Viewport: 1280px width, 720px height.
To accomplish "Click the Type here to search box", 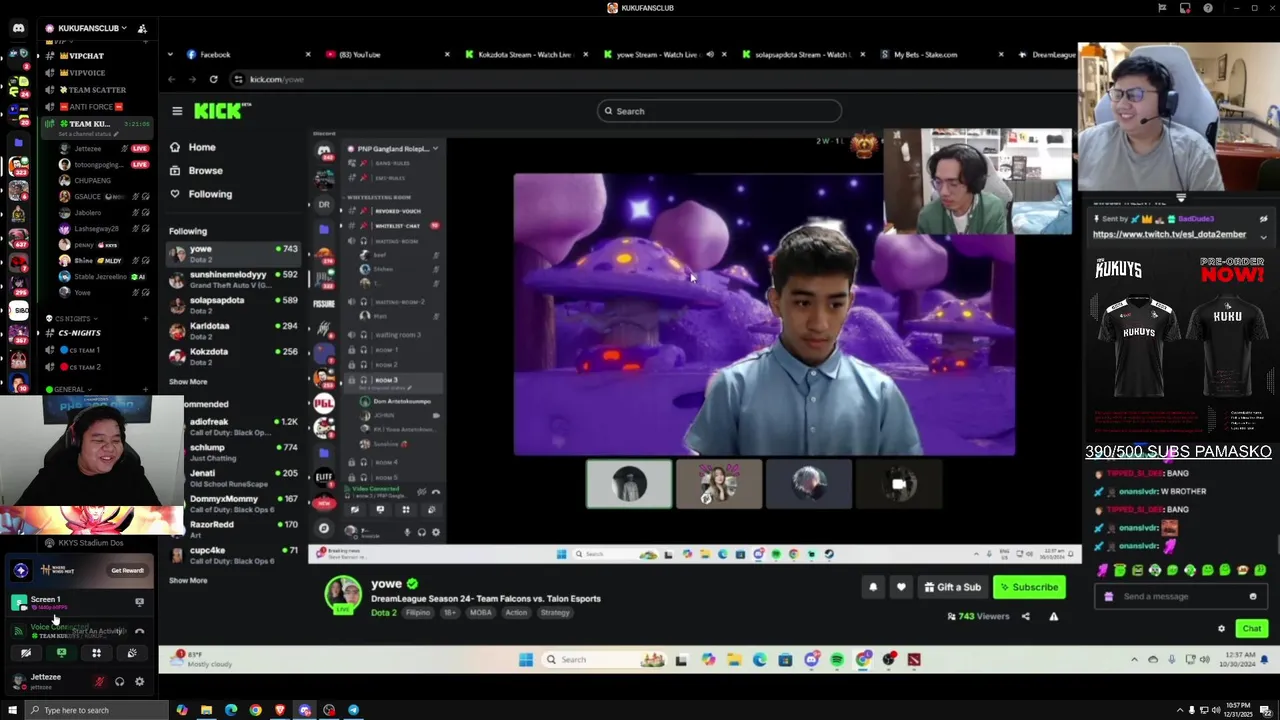I will 95,710.
